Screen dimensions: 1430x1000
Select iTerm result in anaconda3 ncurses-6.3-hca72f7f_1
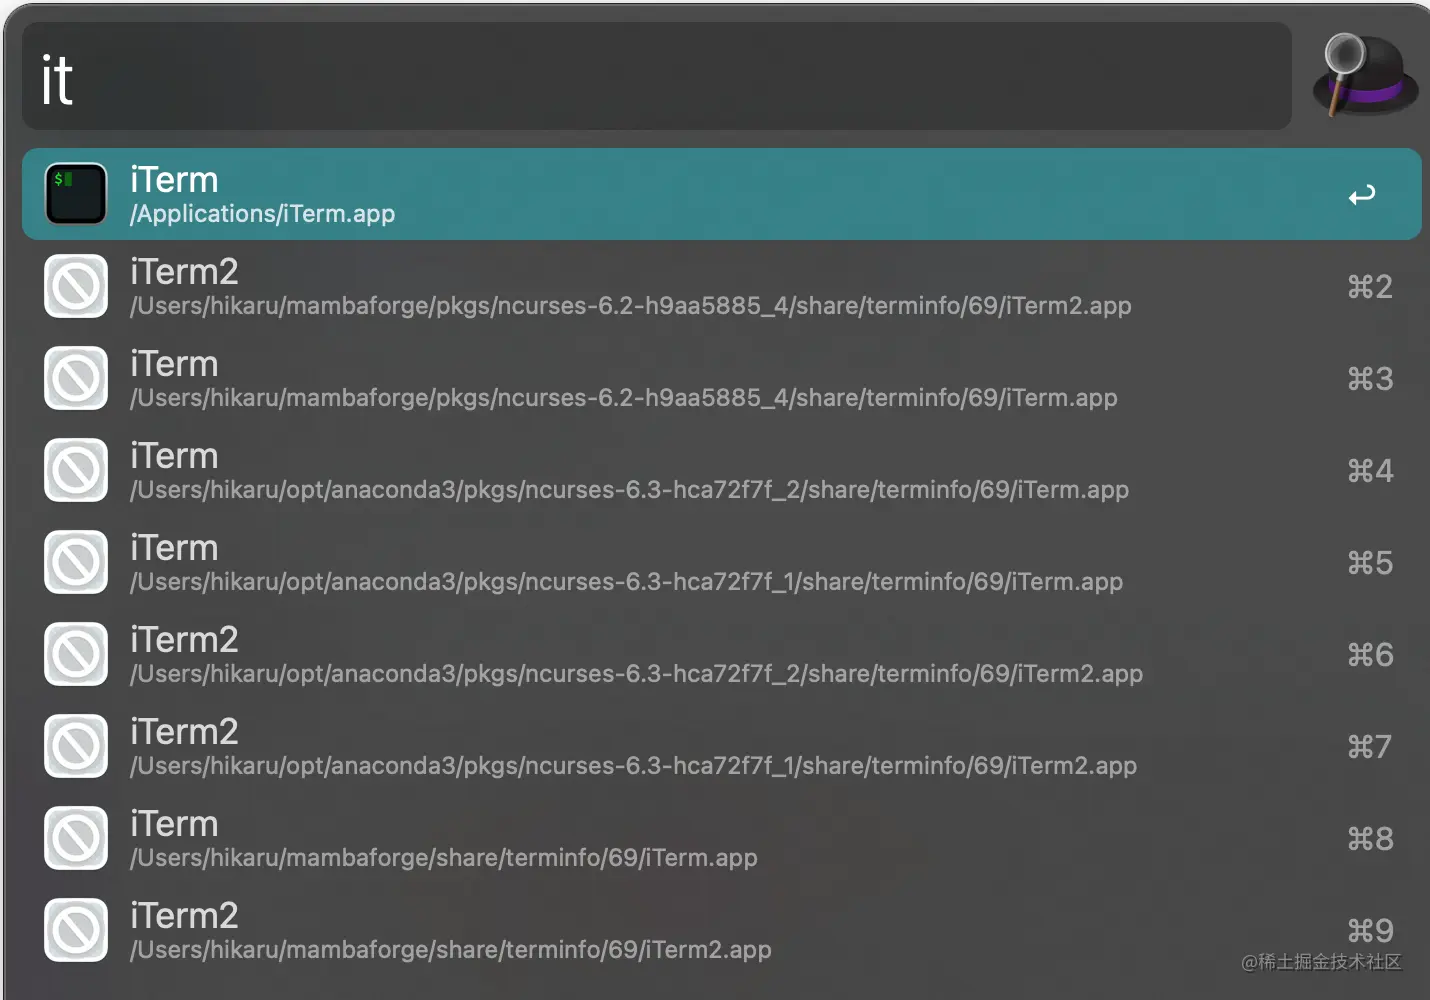click(721, 562)
